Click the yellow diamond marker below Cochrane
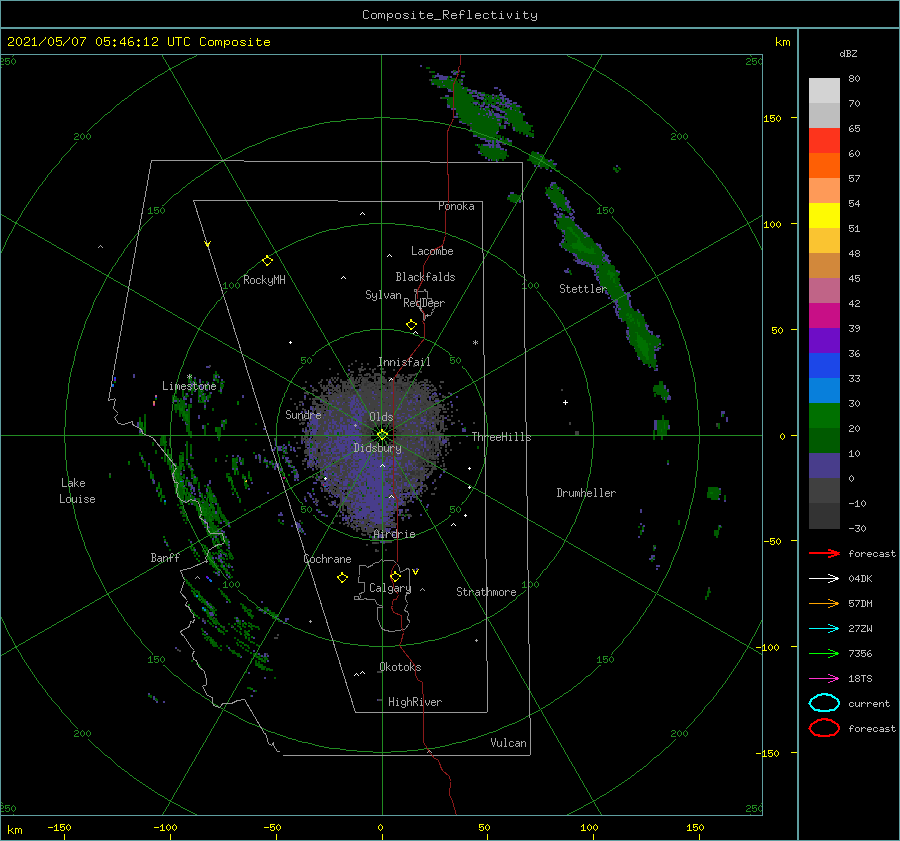900x841 pixels. [342, 578]
